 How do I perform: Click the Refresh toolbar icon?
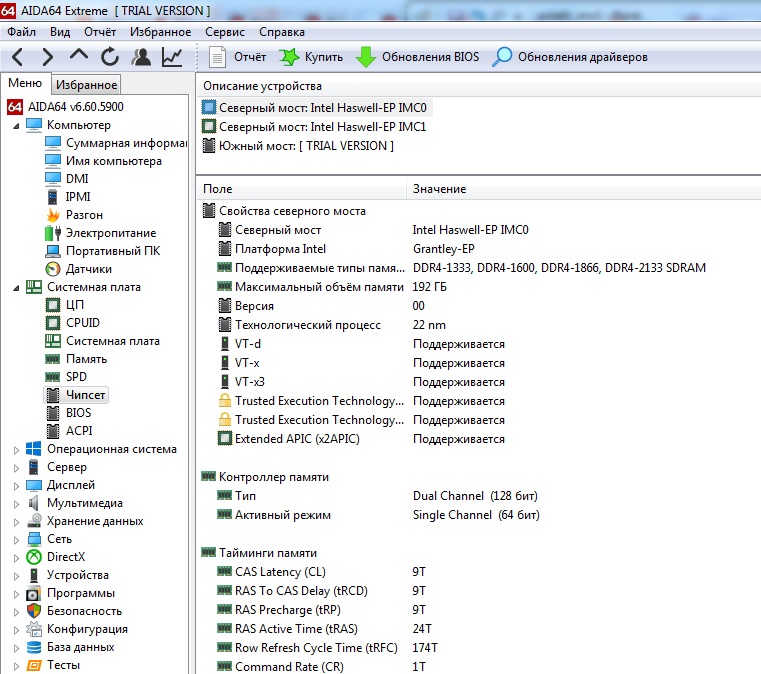[x=110, y=57]
